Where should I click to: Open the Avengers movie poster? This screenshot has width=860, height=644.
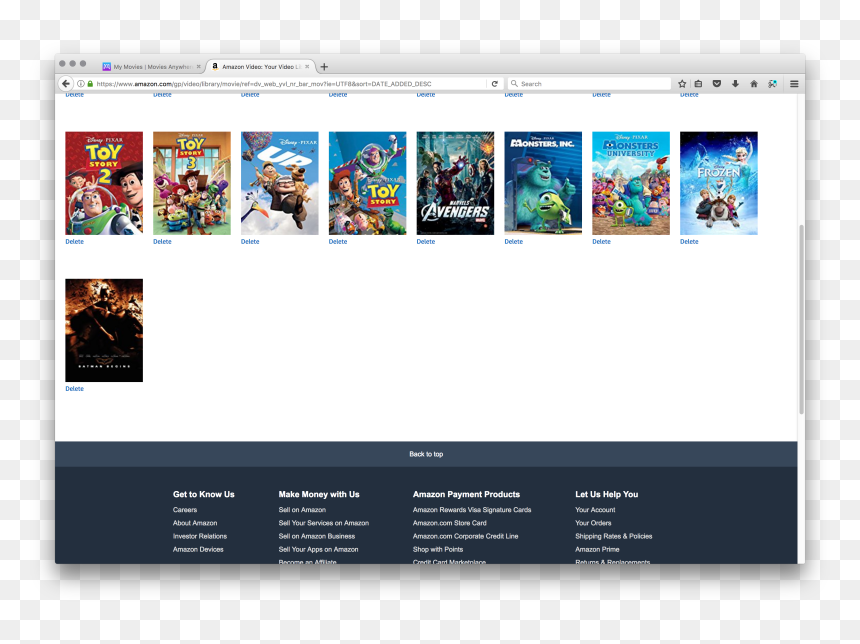(455, 183)
